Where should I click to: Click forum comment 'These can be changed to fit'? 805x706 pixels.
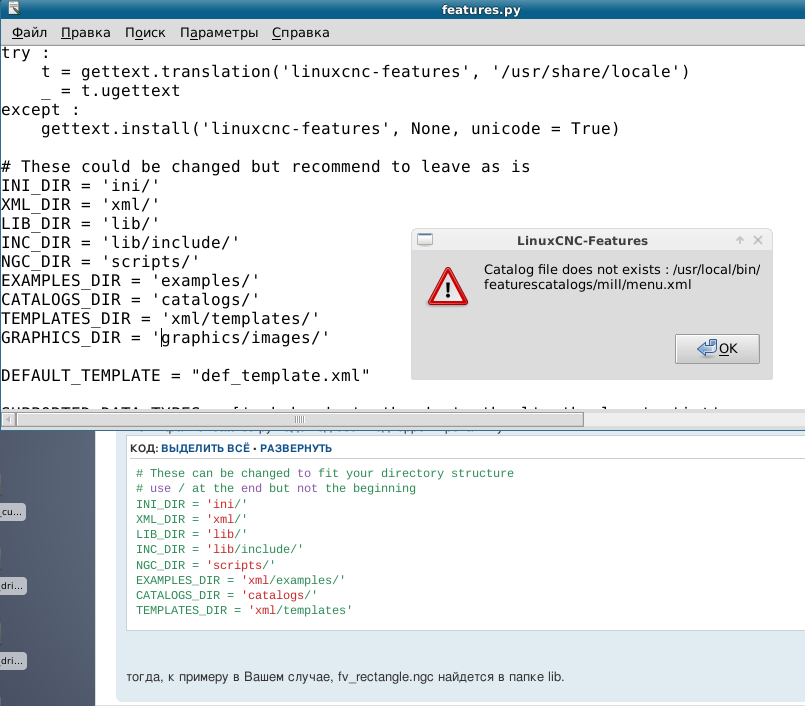[325, 473]
